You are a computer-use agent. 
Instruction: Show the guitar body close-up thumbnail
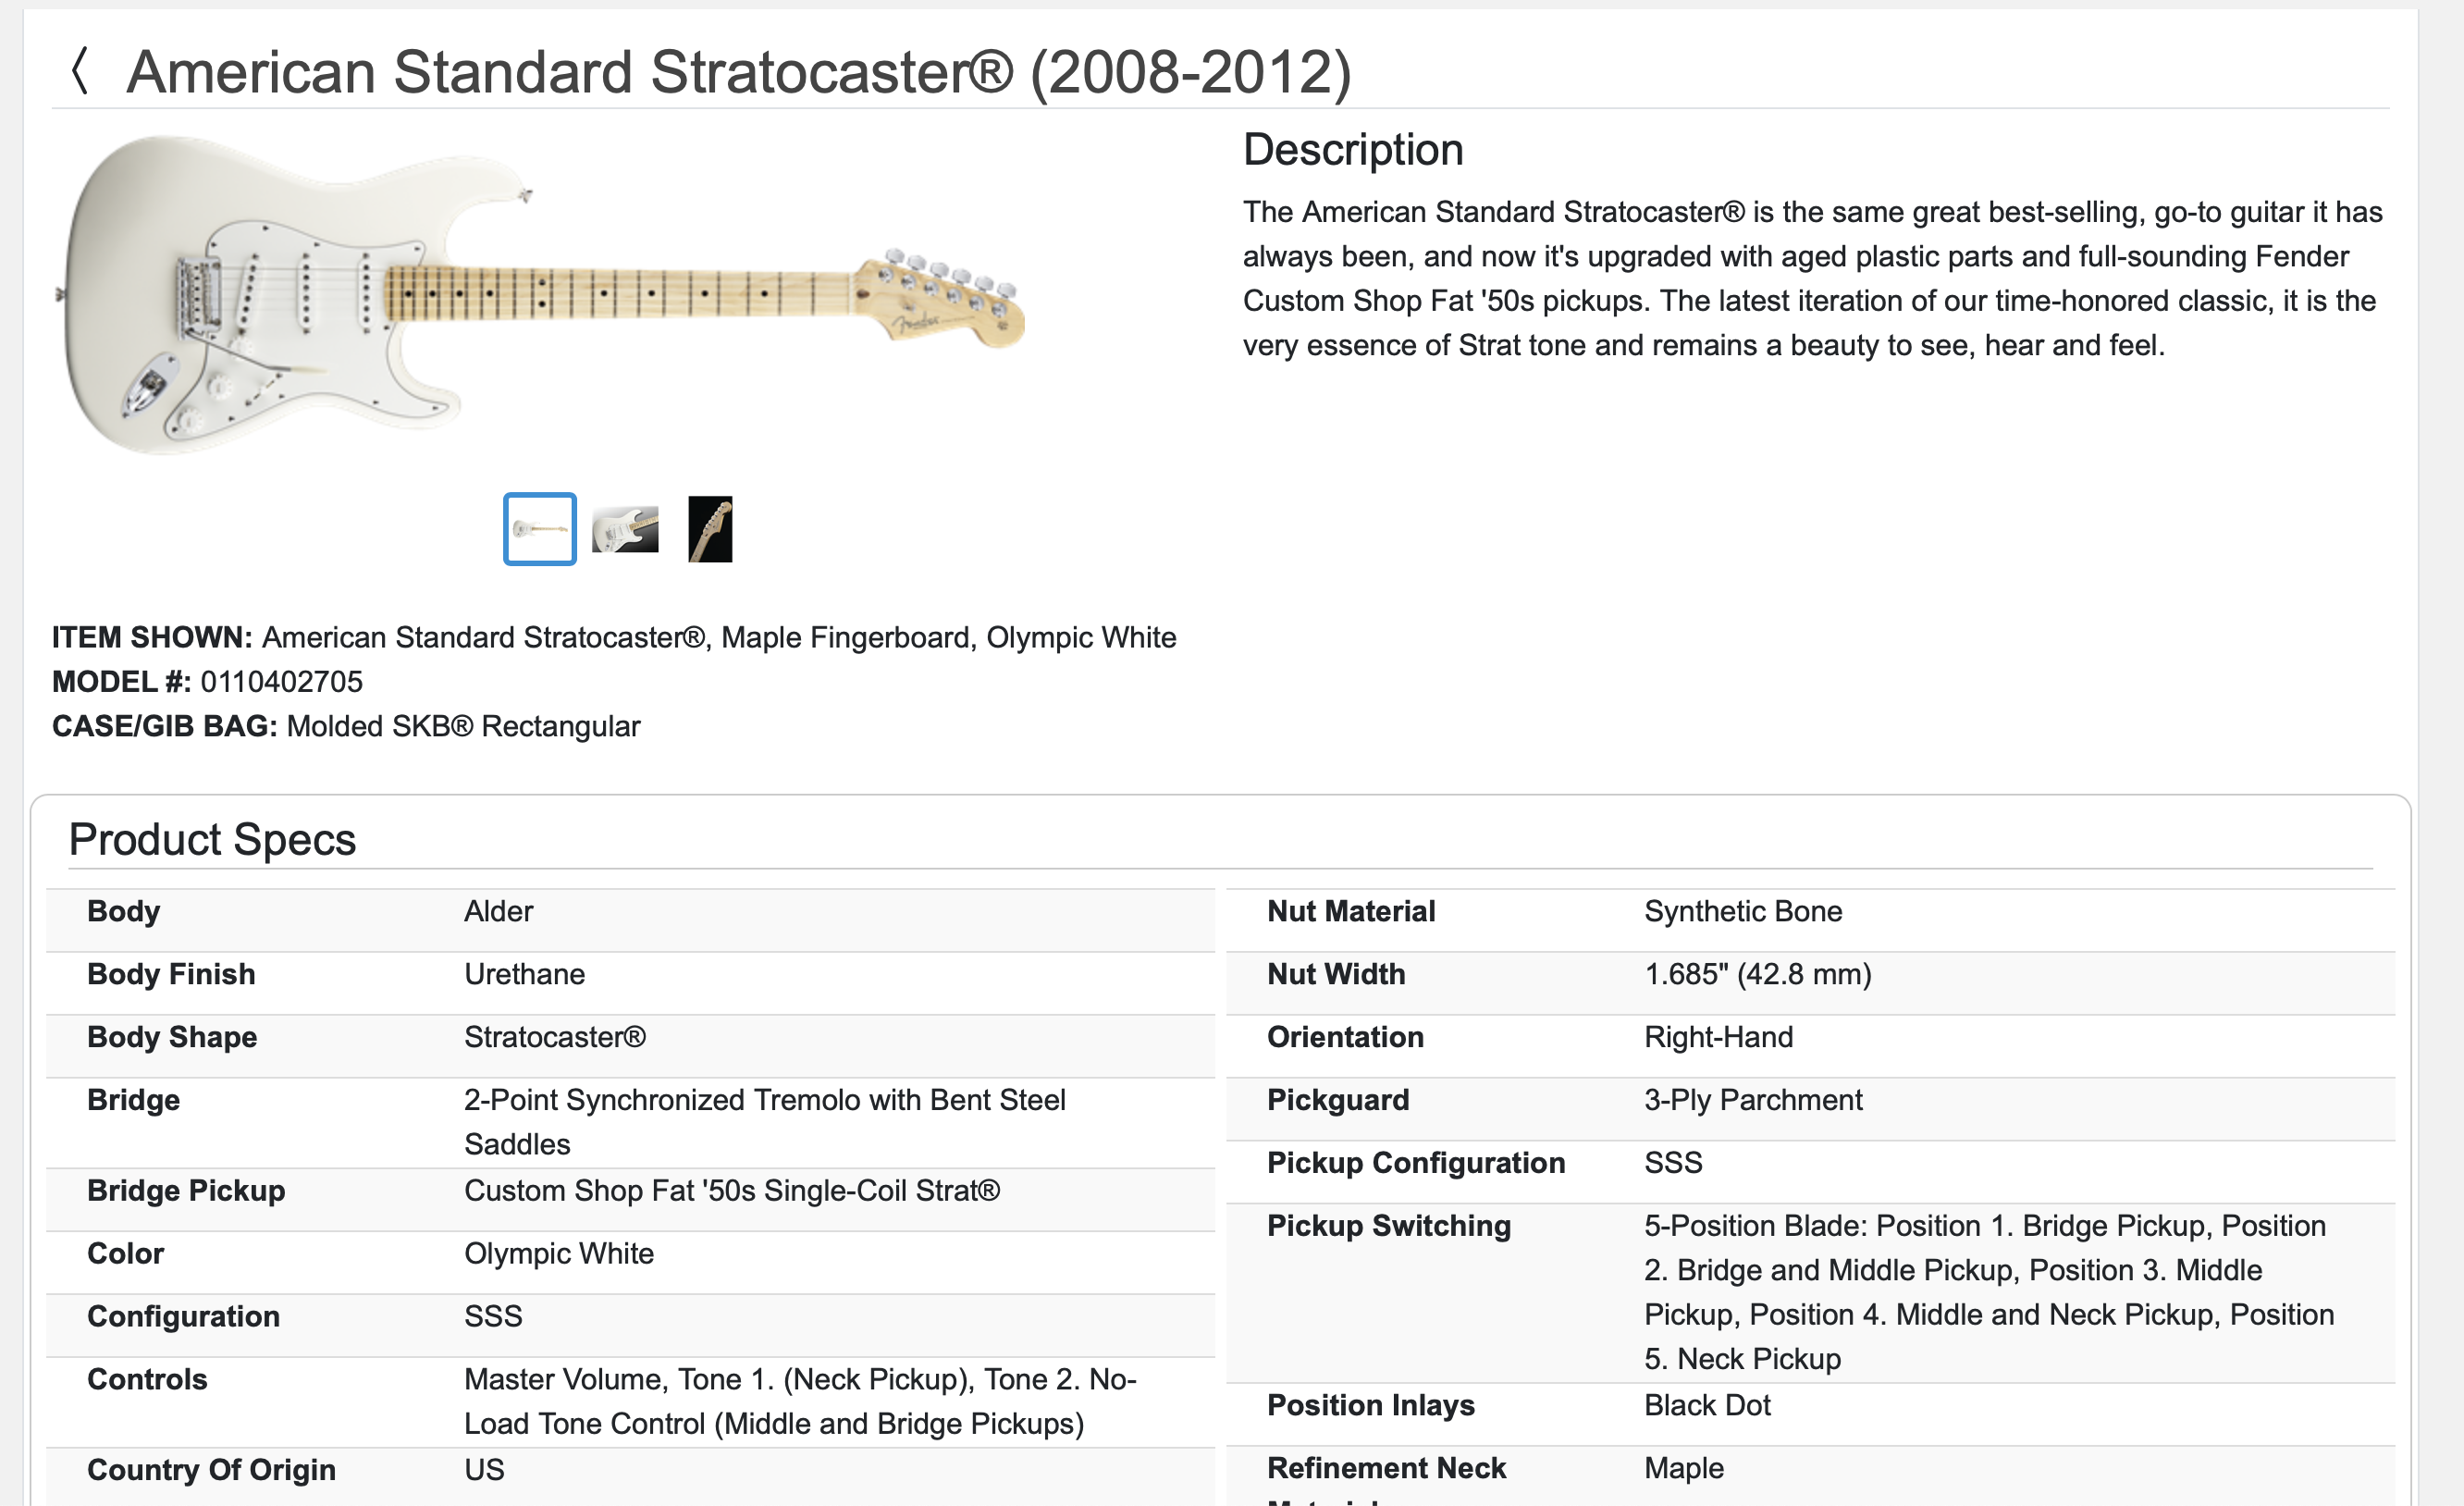coord(625,529)
